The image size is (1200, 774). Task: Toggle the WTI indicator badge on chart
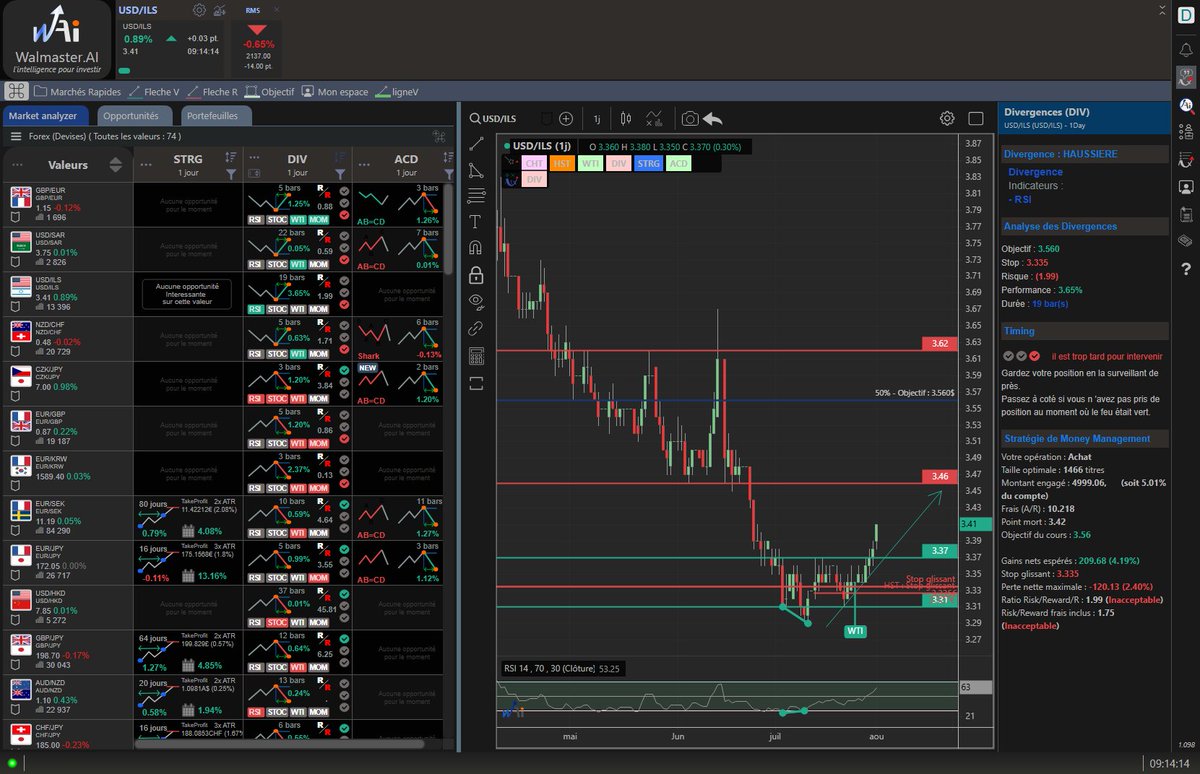coord(591,163)
